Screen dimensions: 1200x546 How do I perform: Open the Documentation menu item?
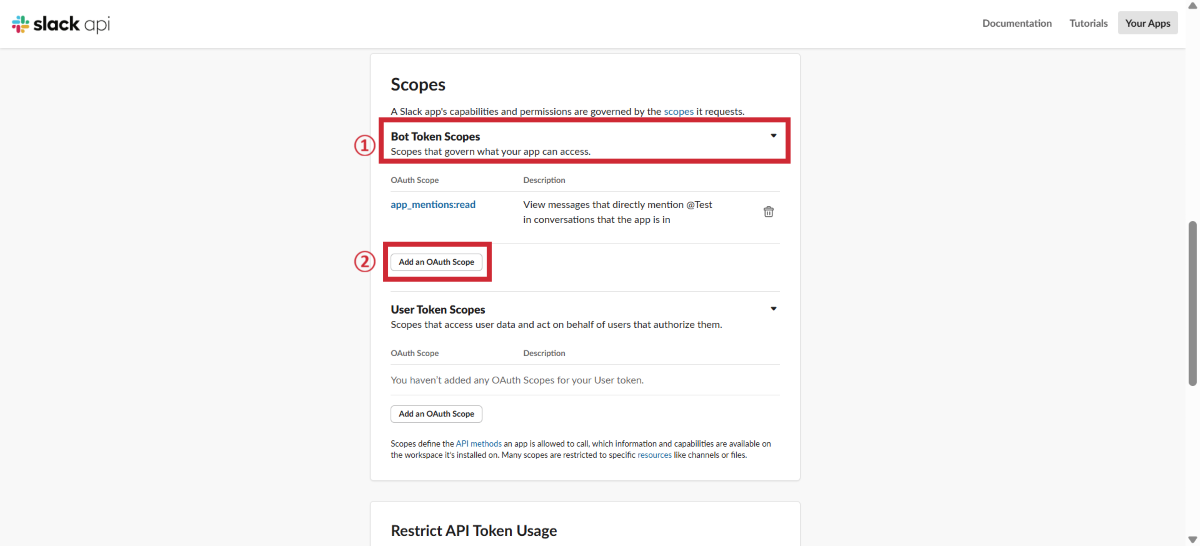point(1016,23)
